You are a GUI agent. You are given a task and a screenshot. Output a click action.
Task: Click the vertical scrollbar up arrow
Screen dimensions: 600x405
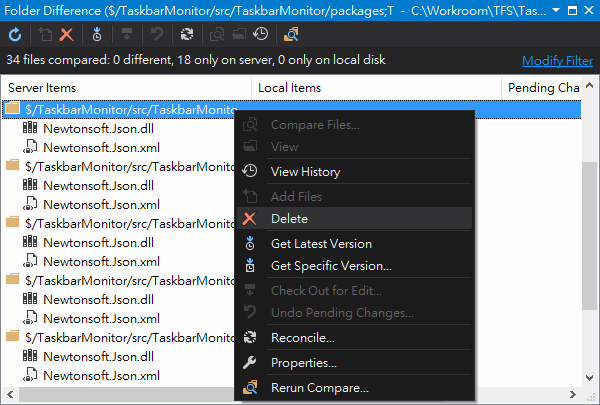[590, 85]
